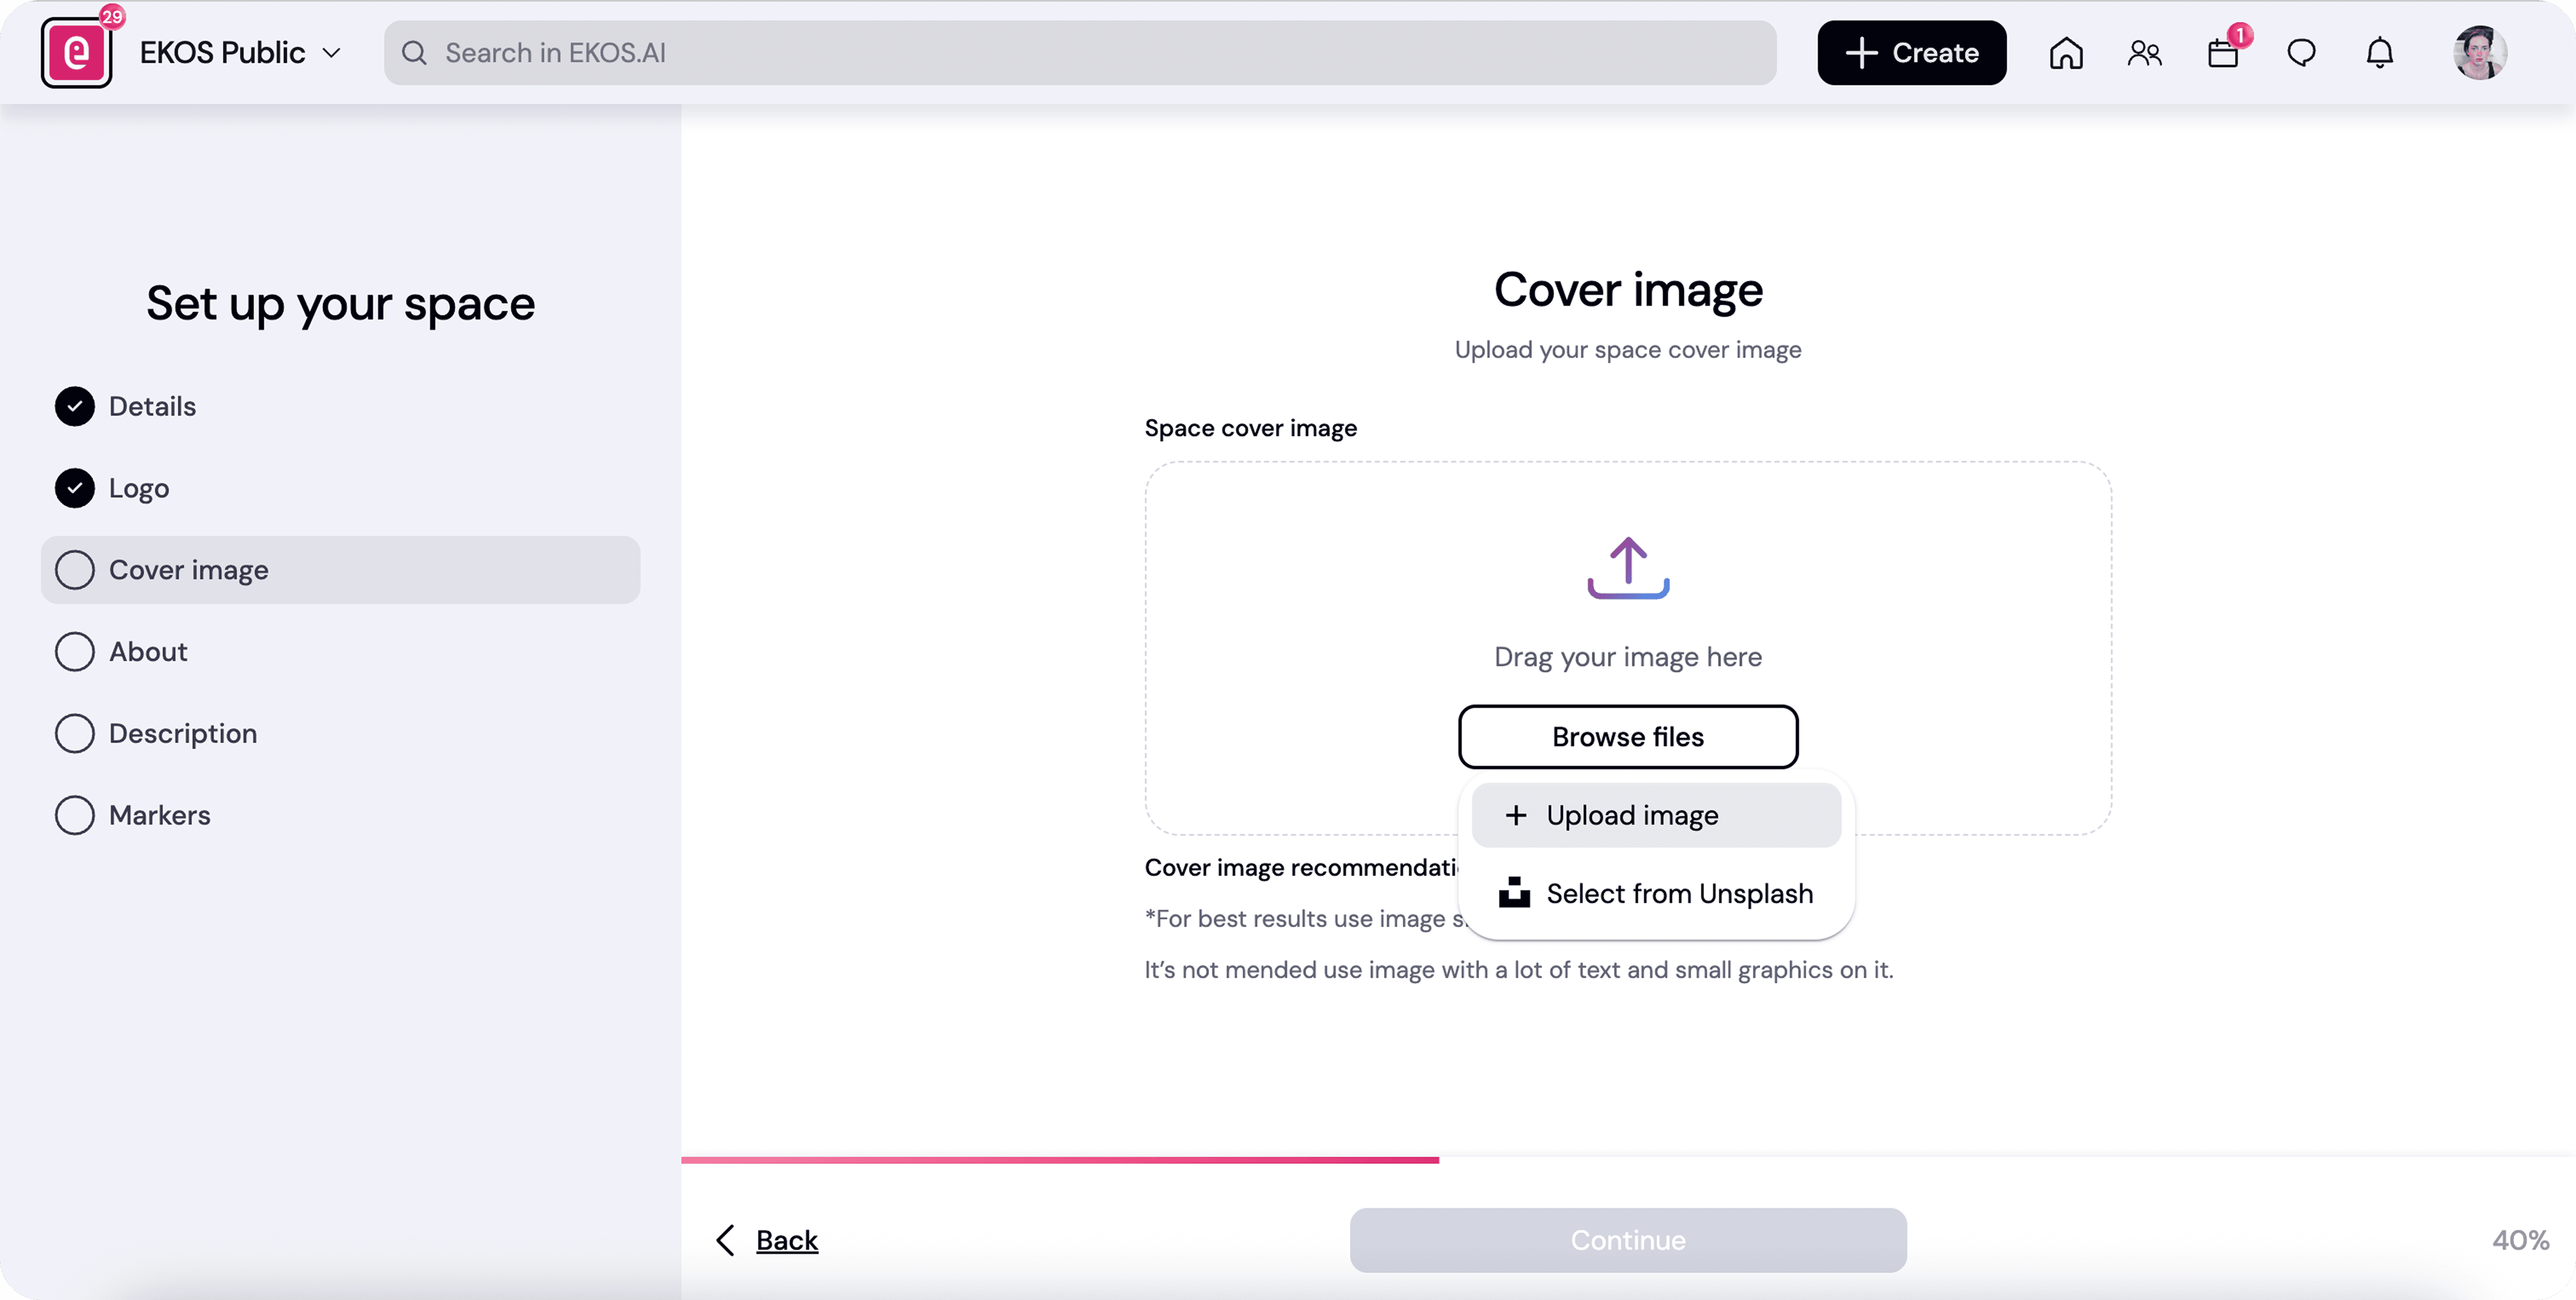Screen dimensions: 2576x1300
Task: Select the Markers step circle
Action: [75, 815]
